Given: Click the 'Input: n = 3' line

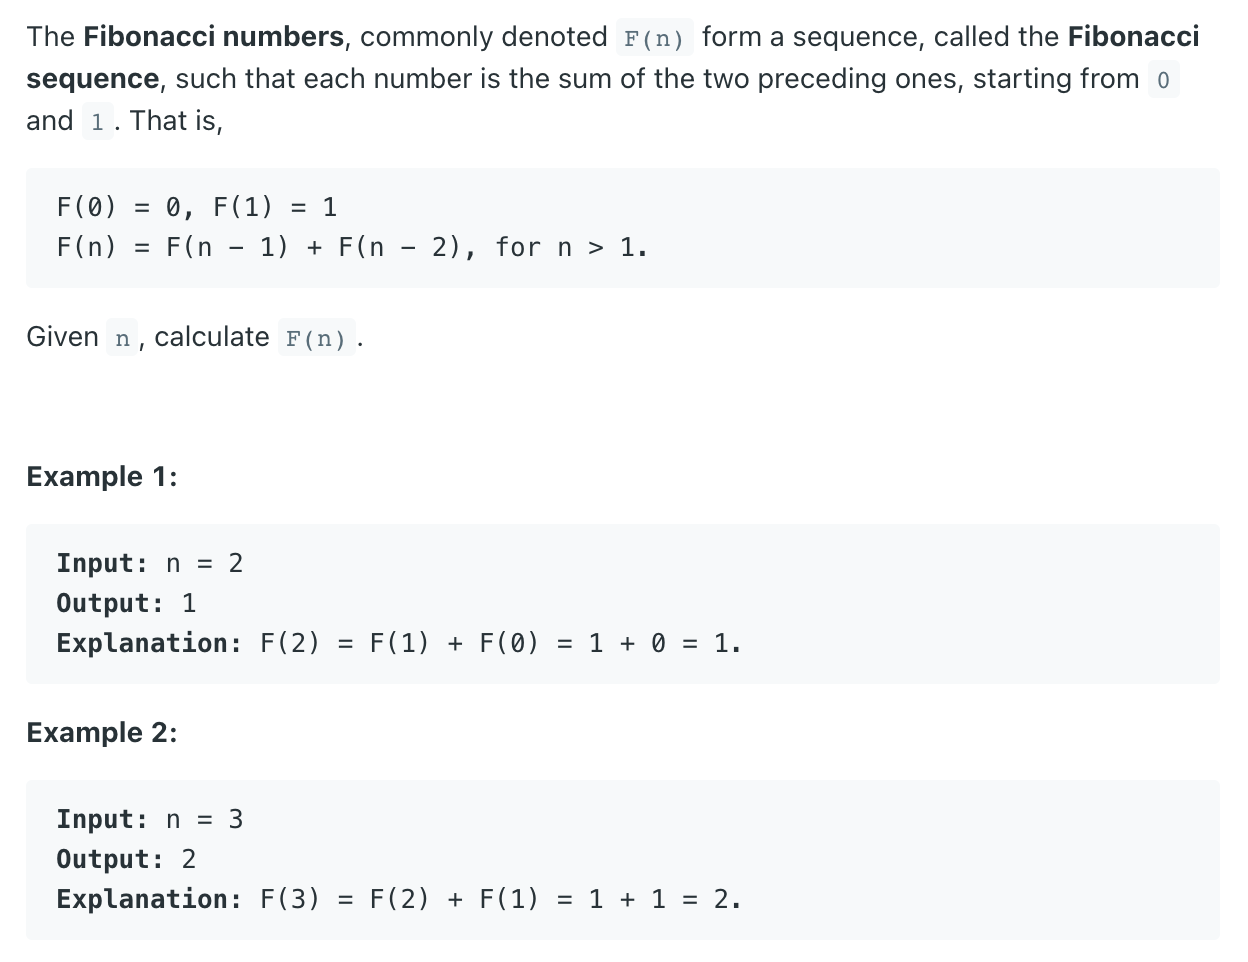Looking at the screenshot, I should [150, 819].
